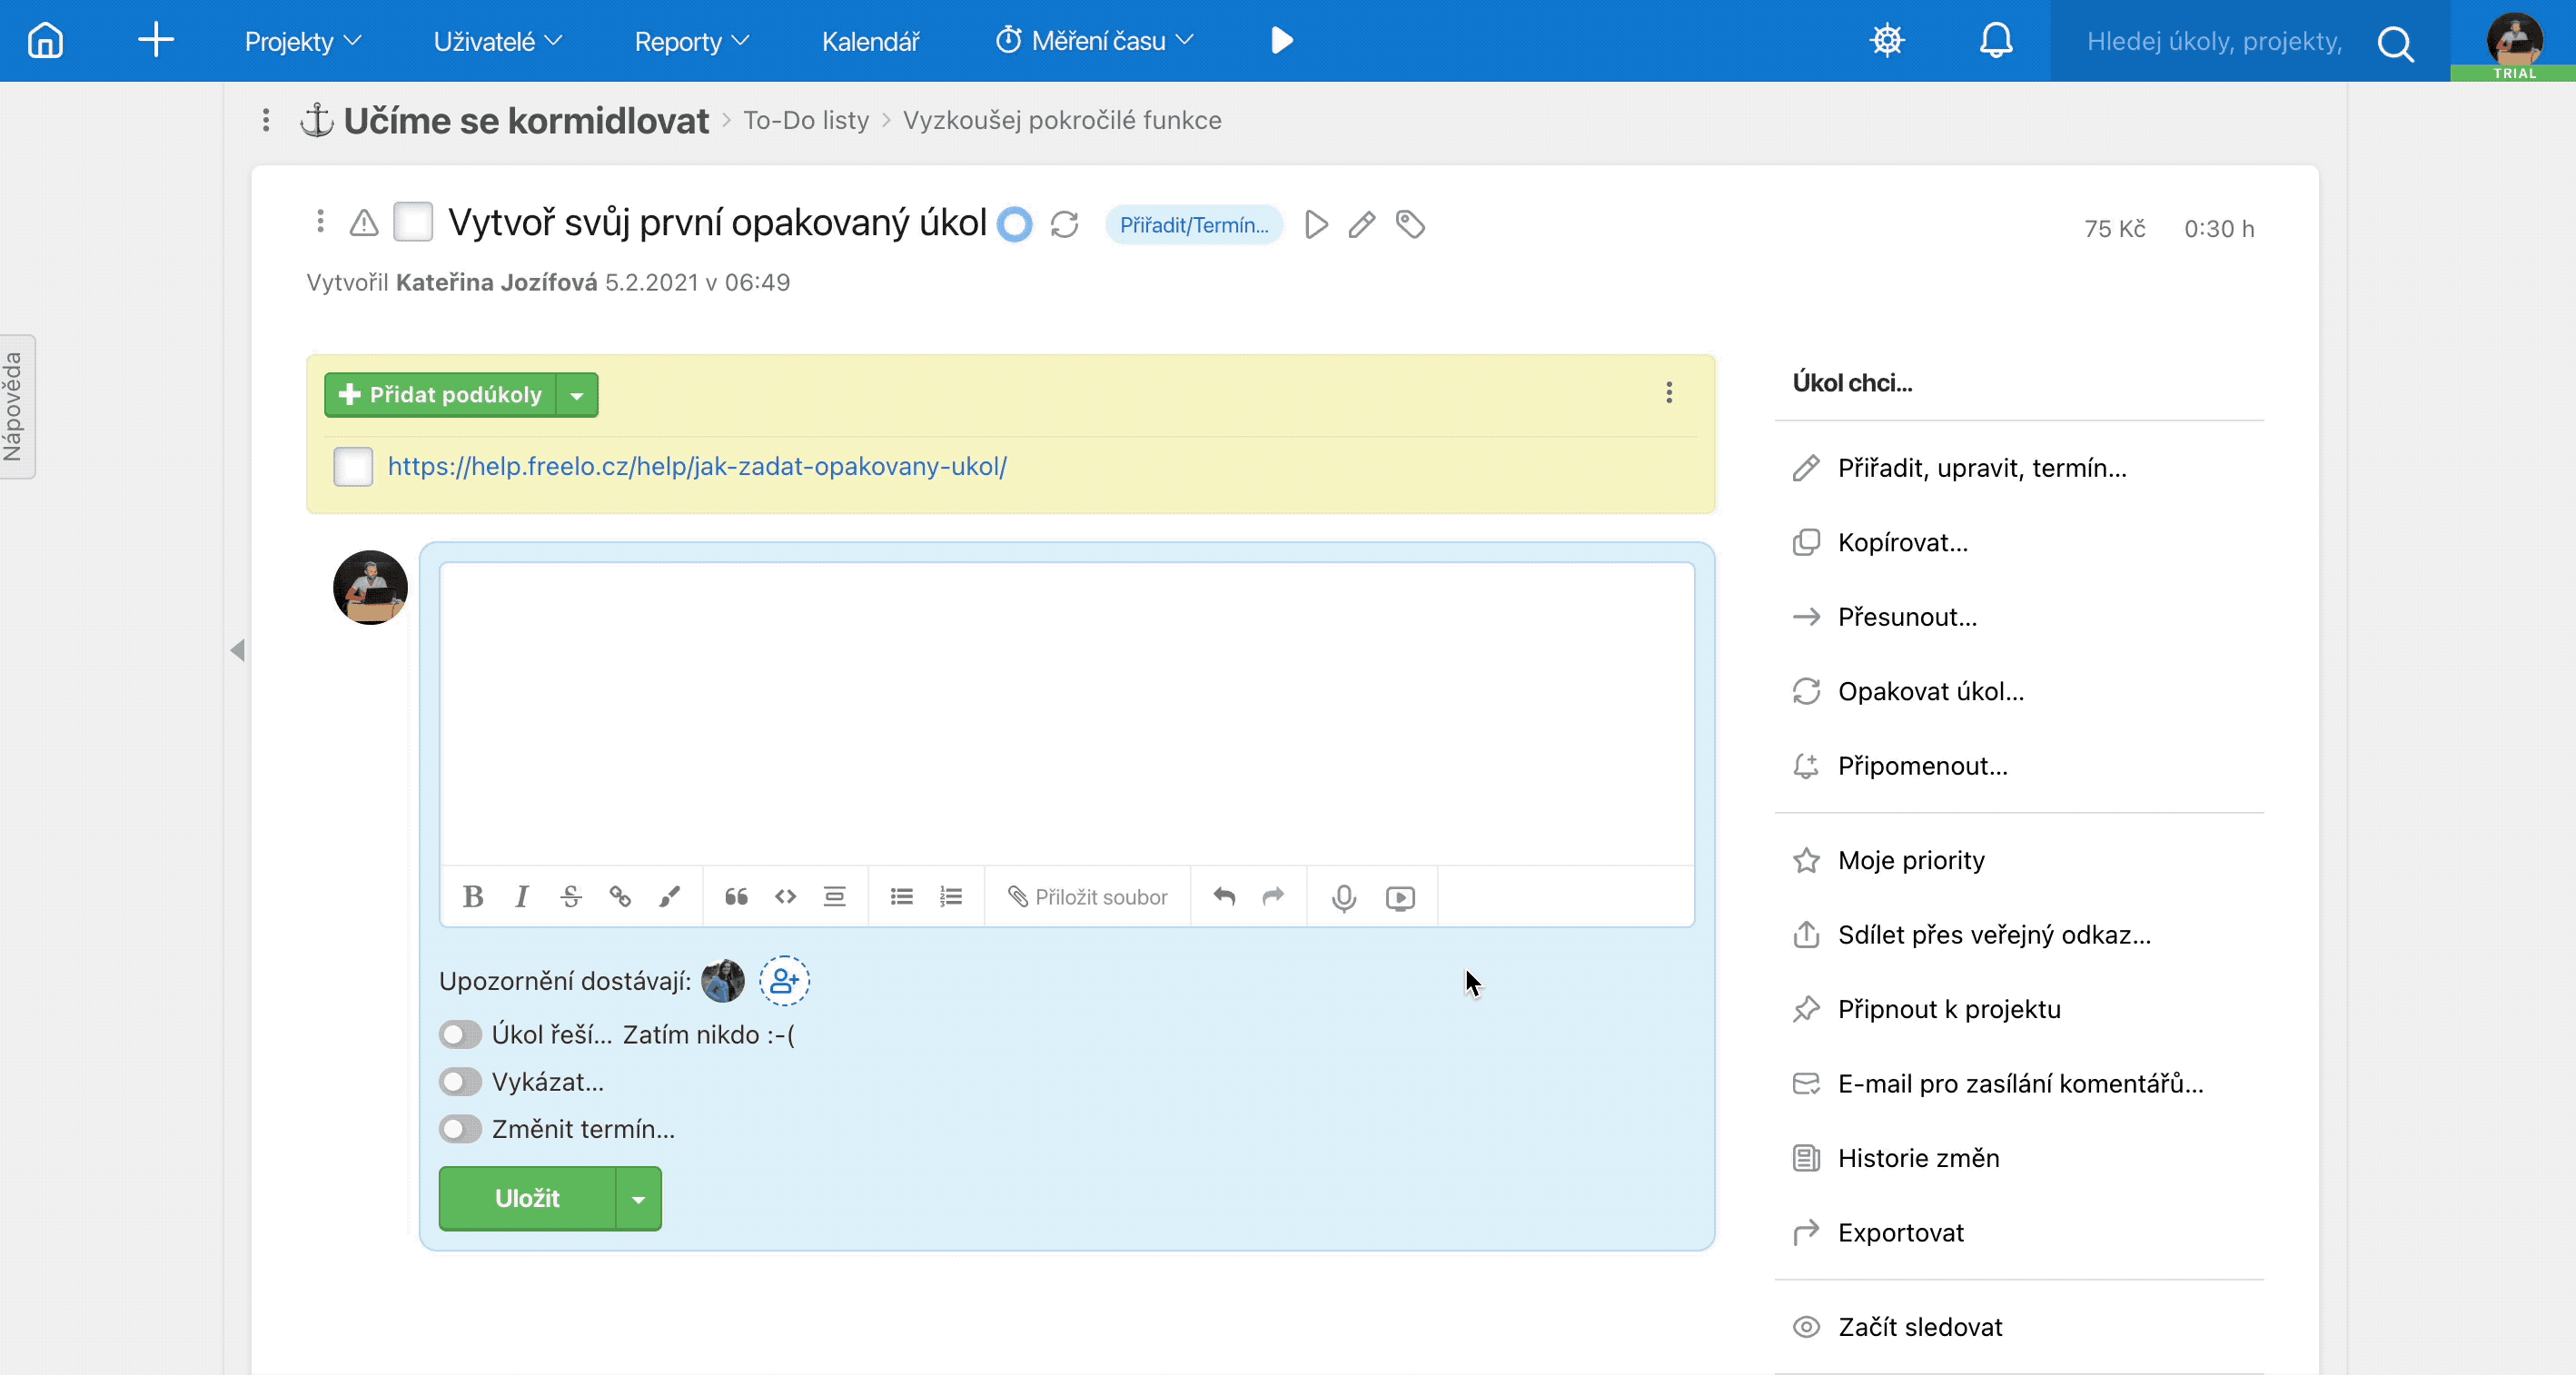
Task: Click the repeat task icon next to title
Action: pyautogui.click(x=1064, y=224)
